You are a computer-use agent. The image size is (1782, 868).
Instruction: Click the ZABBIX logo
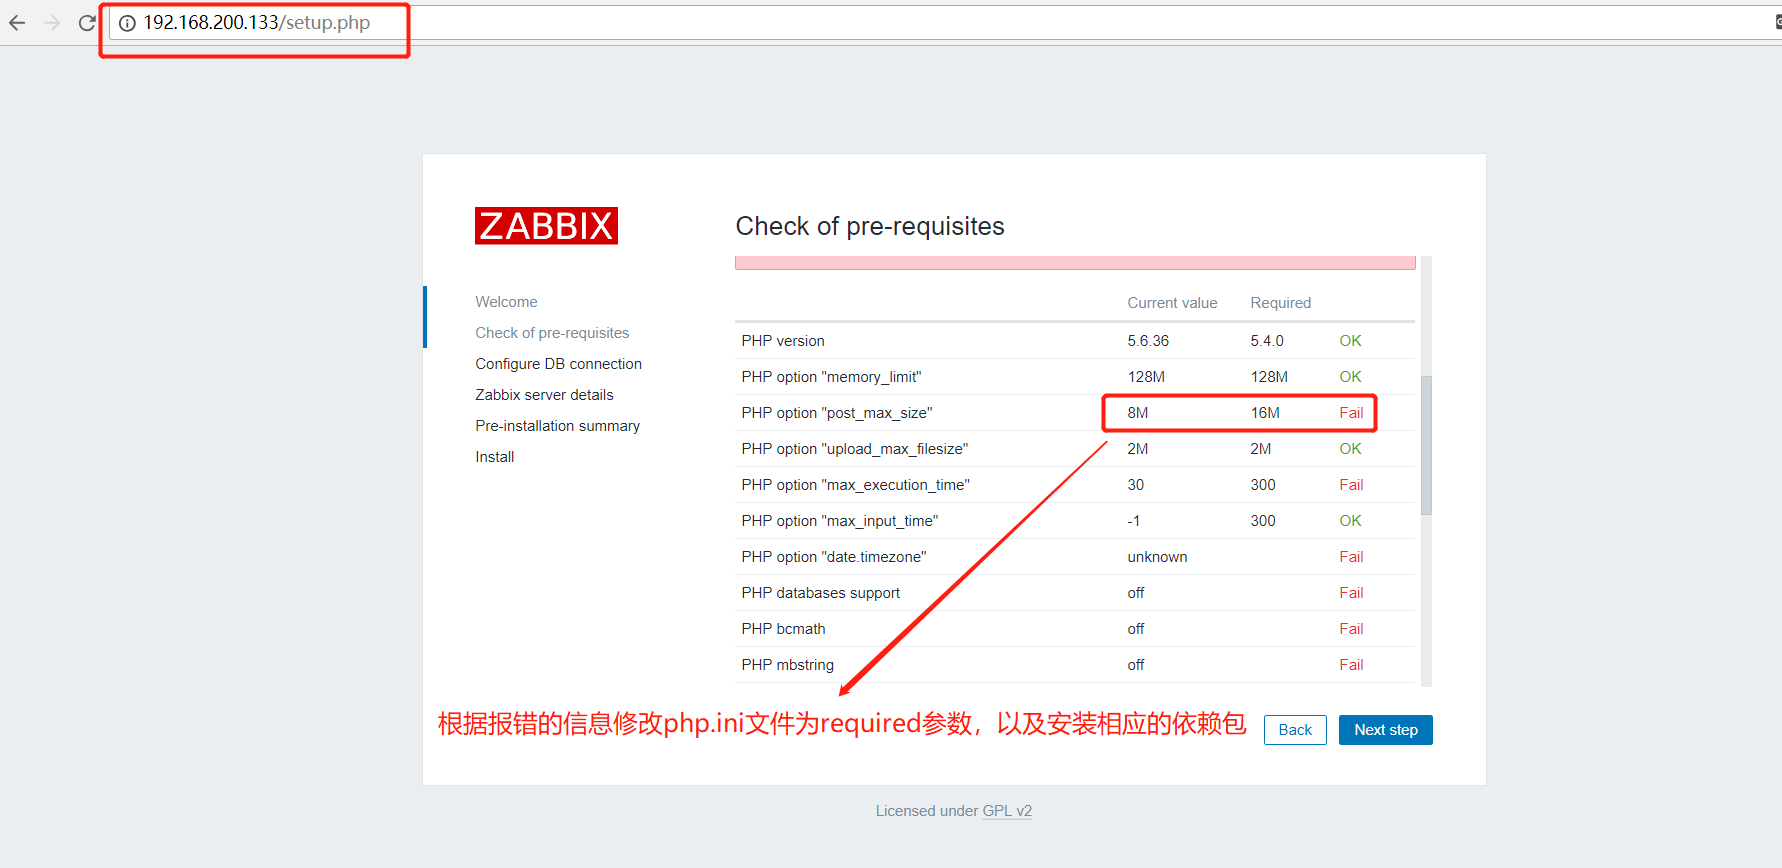click(x=546, y=226)
